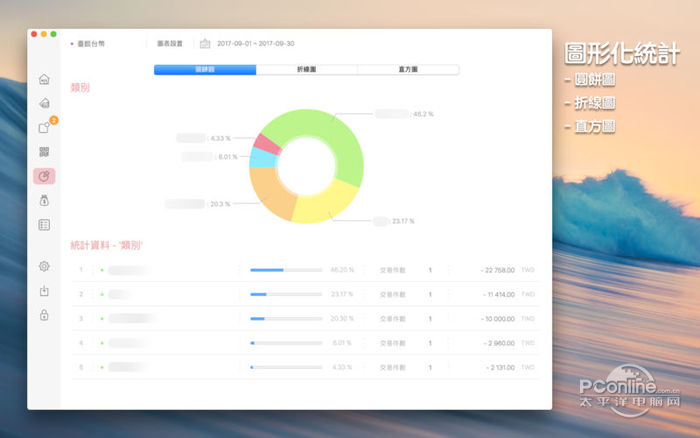Click the pink 4.33% donut segment
The width and height of the screenshot is (700, 438).
(267, 144)
